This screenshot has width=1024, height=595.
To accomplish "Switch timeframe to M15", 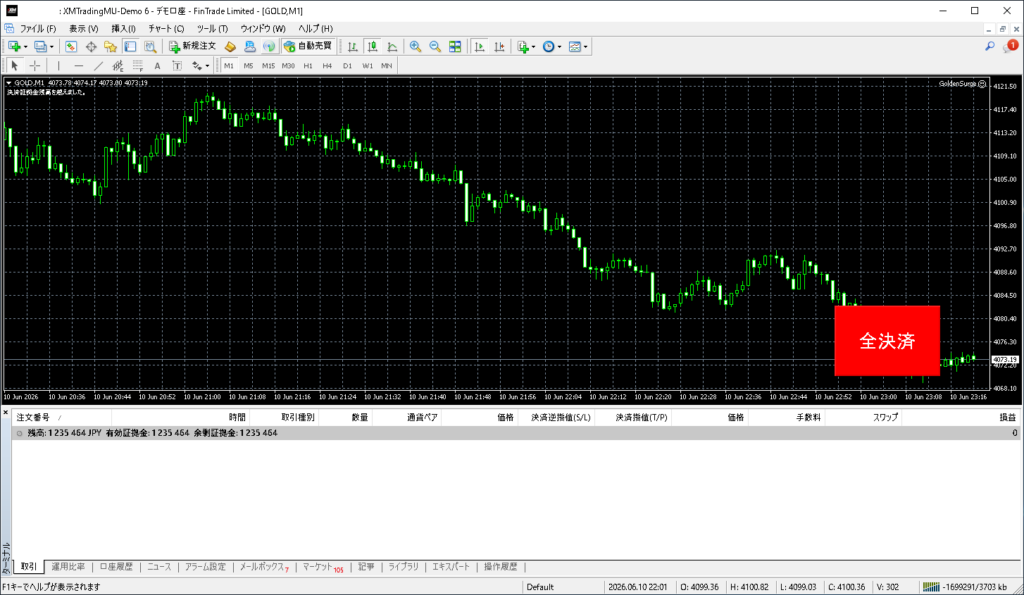I will tap(268, 65).
